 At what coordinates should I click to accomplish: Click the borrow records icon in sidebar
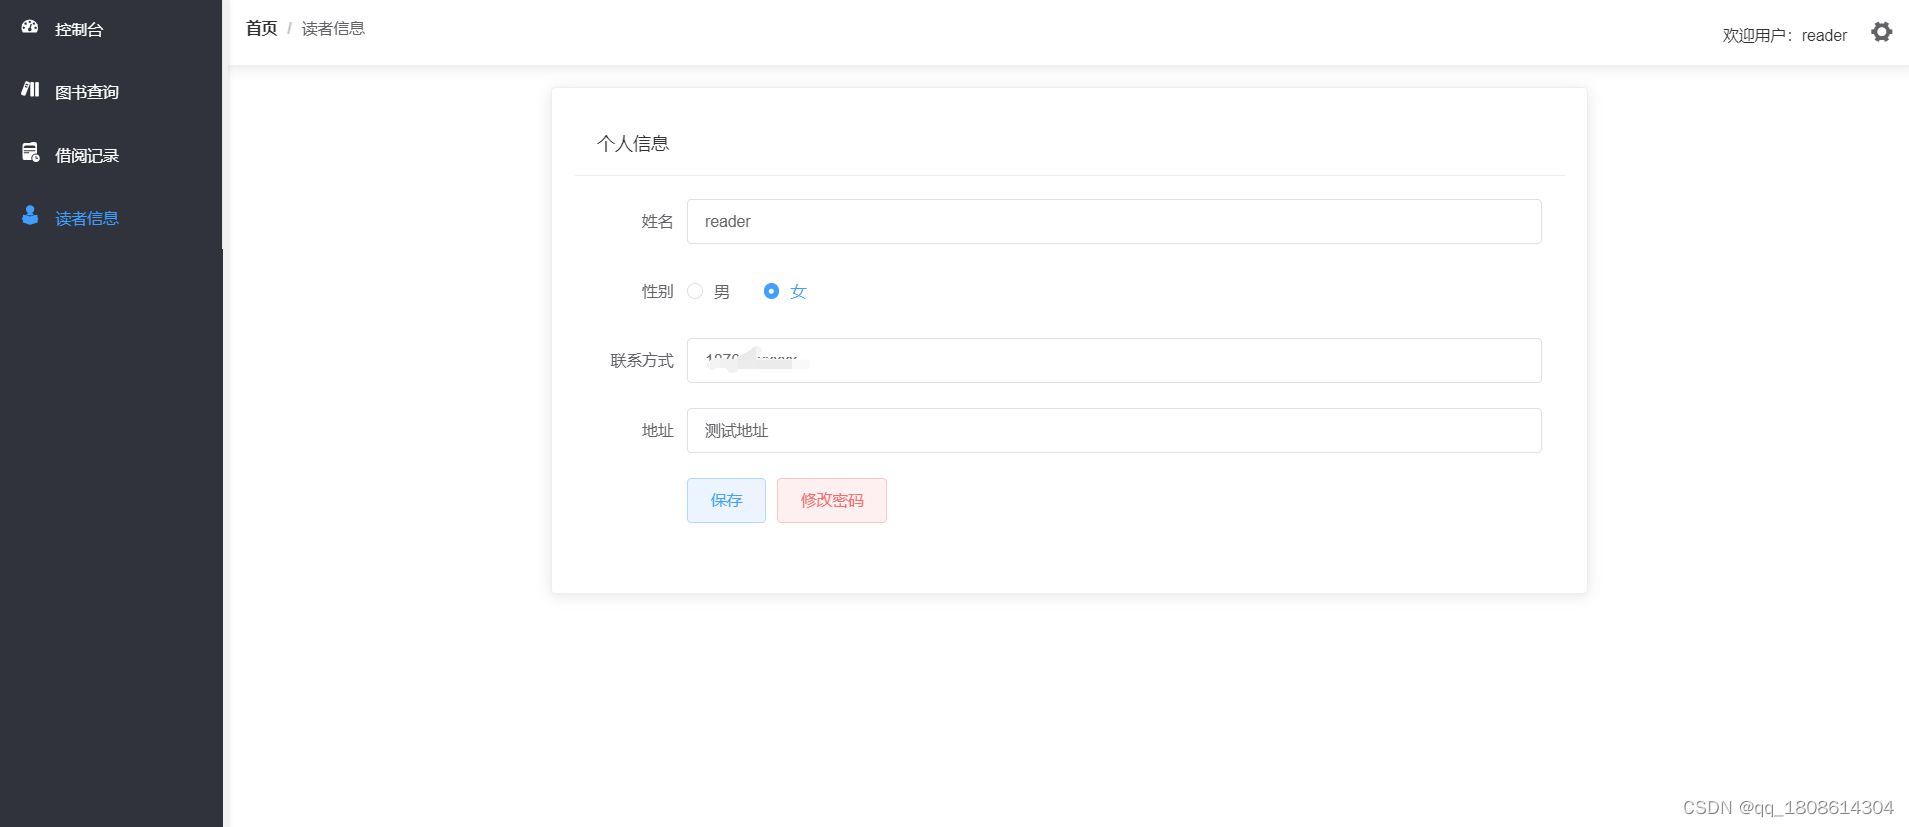[30, 153]
